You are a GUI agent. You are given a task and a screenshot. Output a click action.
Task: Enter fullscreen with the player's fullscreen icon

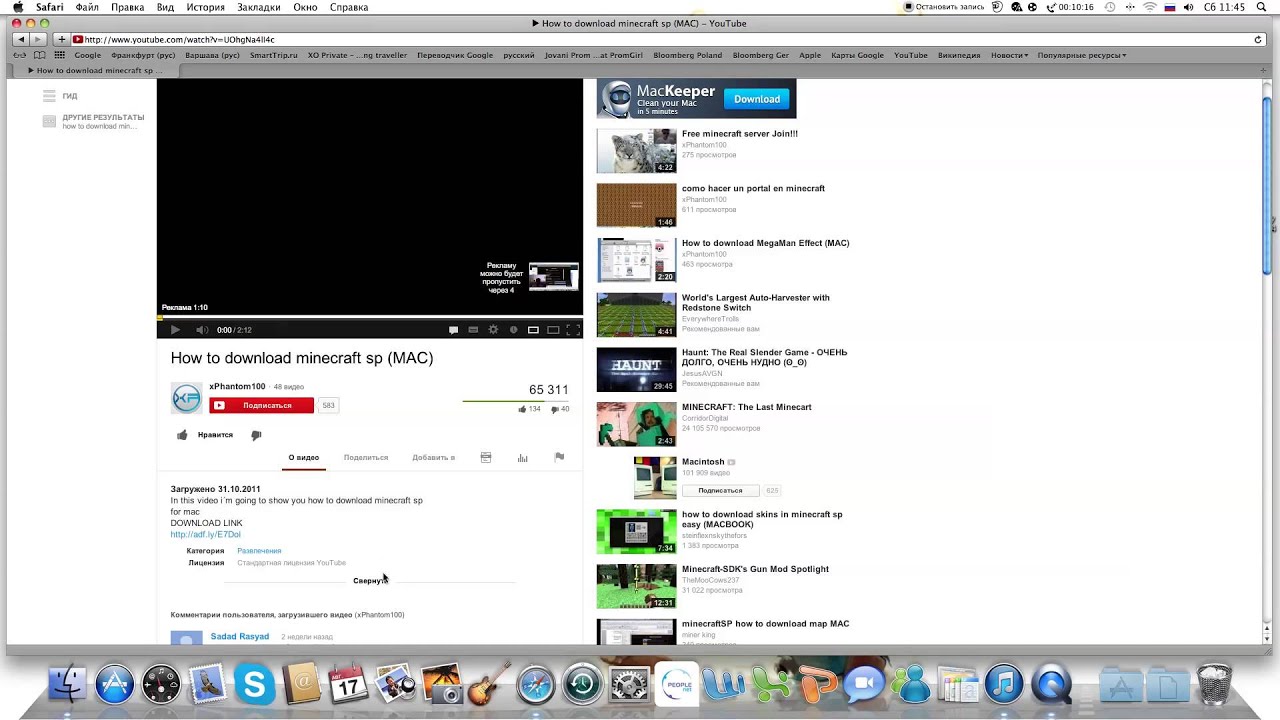pos(573,330)
